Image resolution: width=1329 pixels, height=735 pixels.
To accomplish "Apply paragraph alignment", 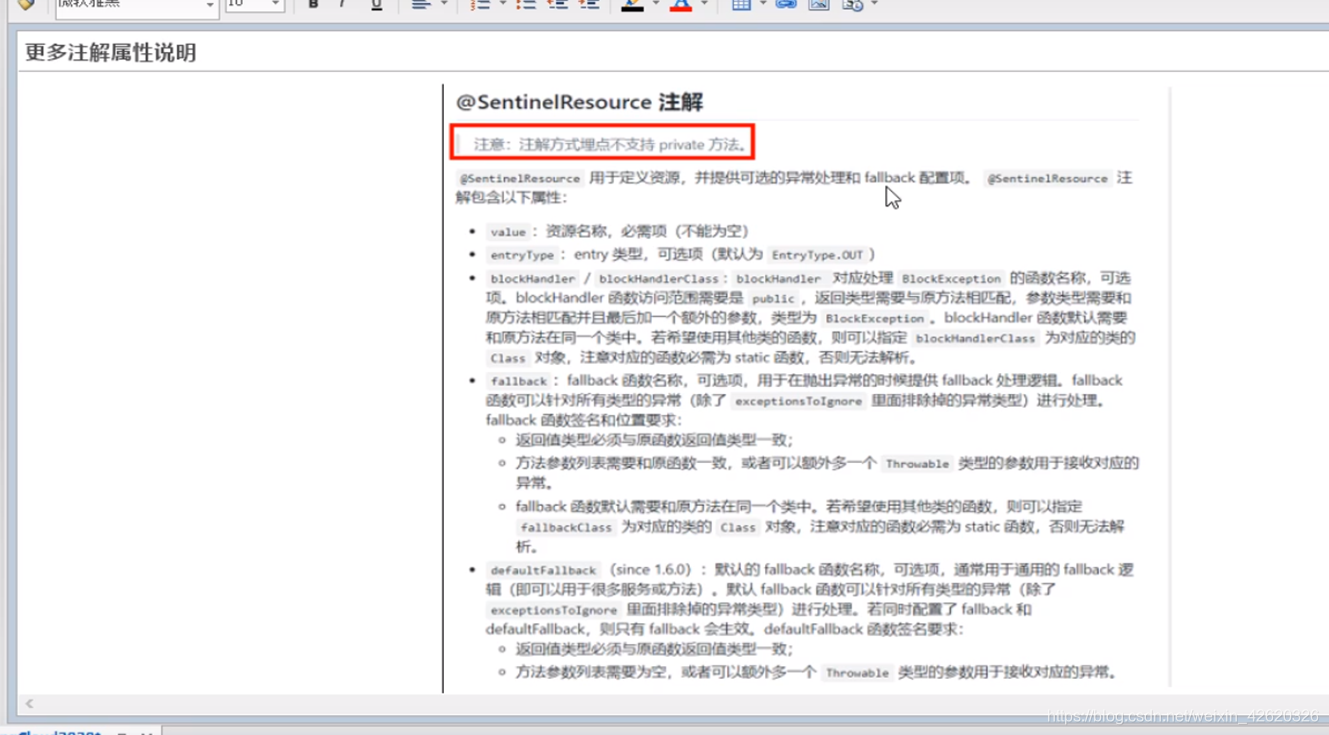I will point(420,4).
